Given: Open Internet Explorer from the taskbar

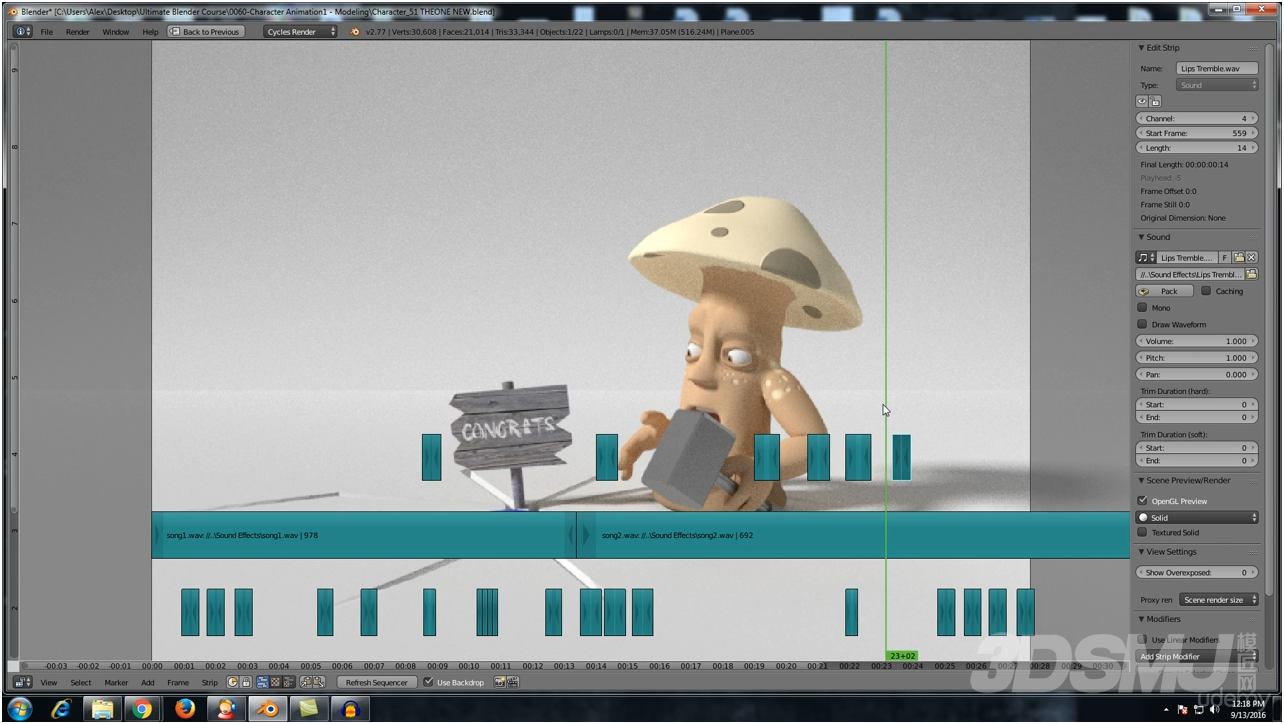Looking at the screenshot, I should (x=61, y=709).
